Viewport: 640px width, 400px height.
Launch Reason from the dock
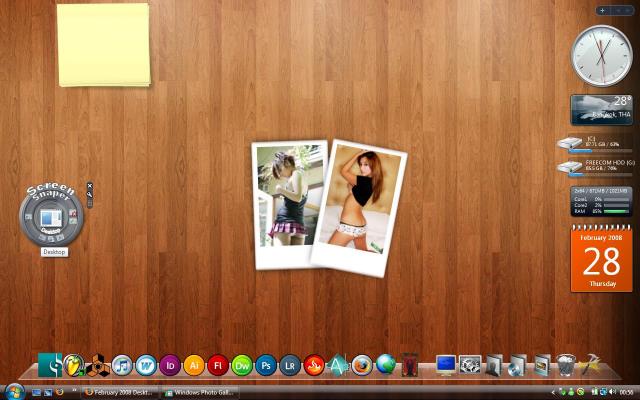[x=98, y=365]
